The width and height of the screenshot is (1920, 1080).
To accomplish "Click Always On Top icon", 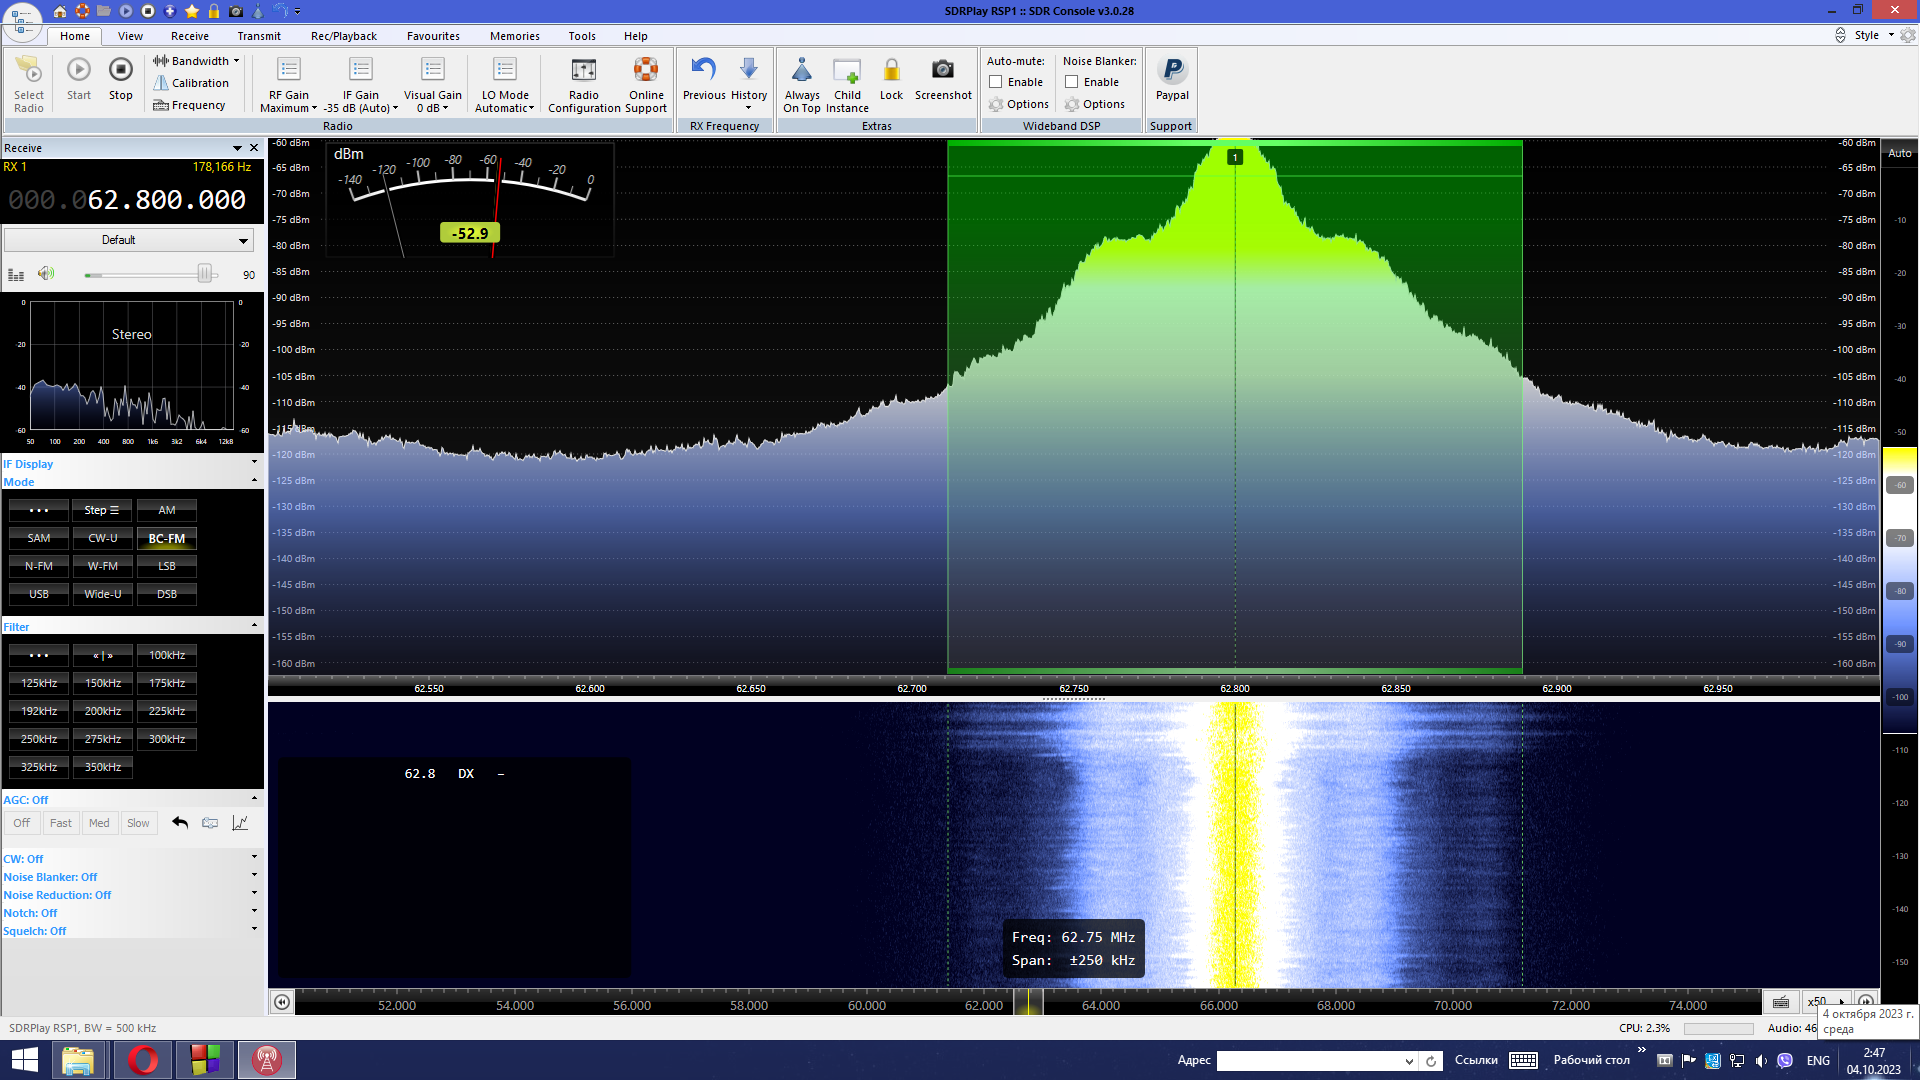I will click(802, 70).
